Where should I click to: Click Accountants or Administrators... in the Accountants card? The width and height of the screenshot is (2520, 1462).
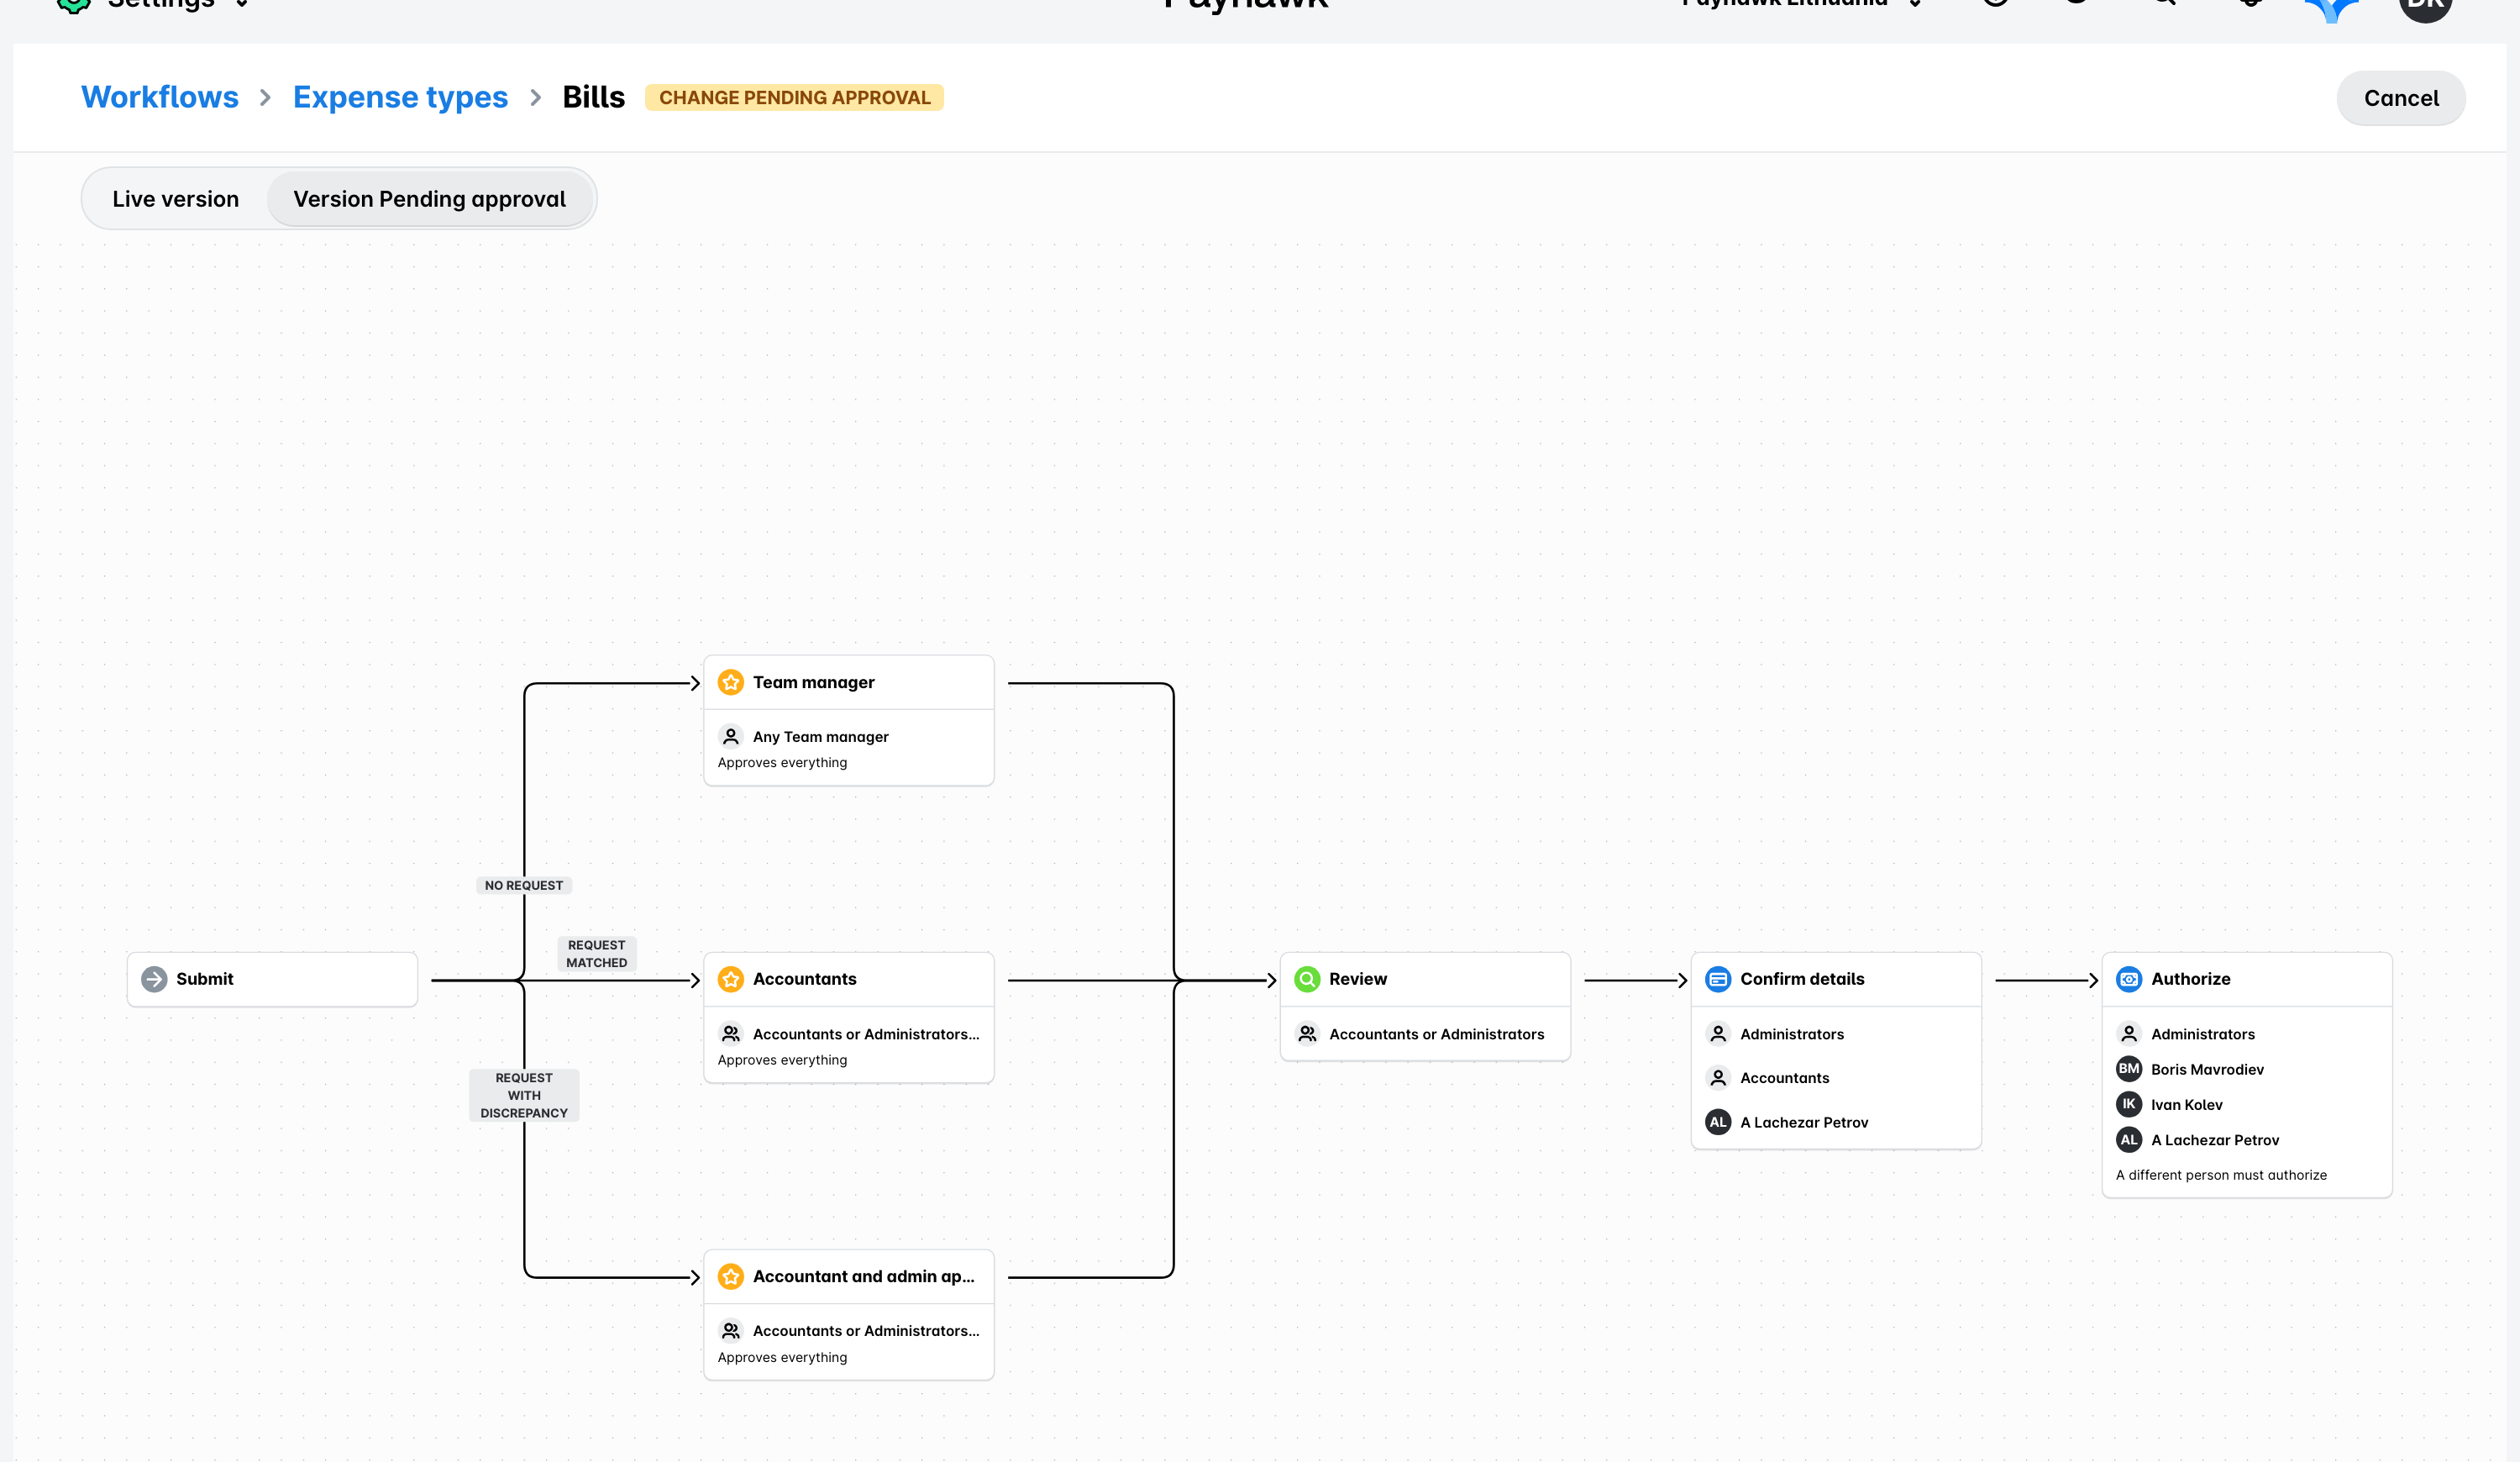coord(866,1034)
